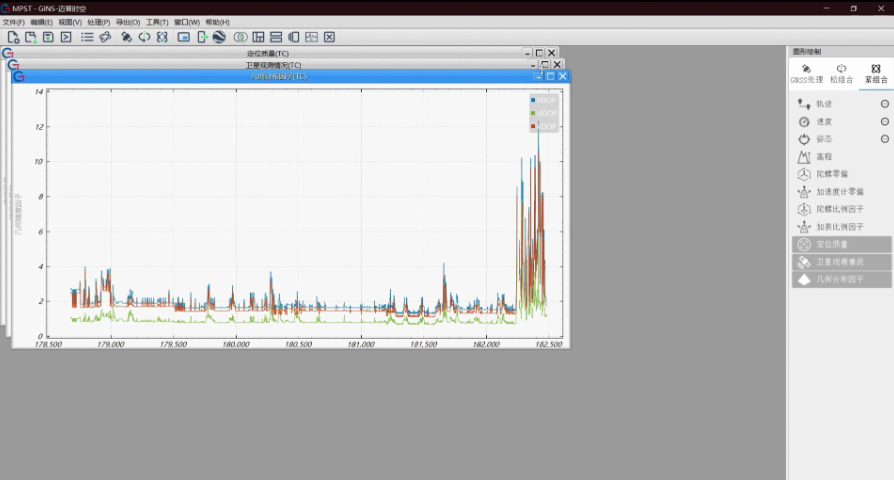
Task: Click the new project icon in toolbar
Action: (x=13, y=37)
